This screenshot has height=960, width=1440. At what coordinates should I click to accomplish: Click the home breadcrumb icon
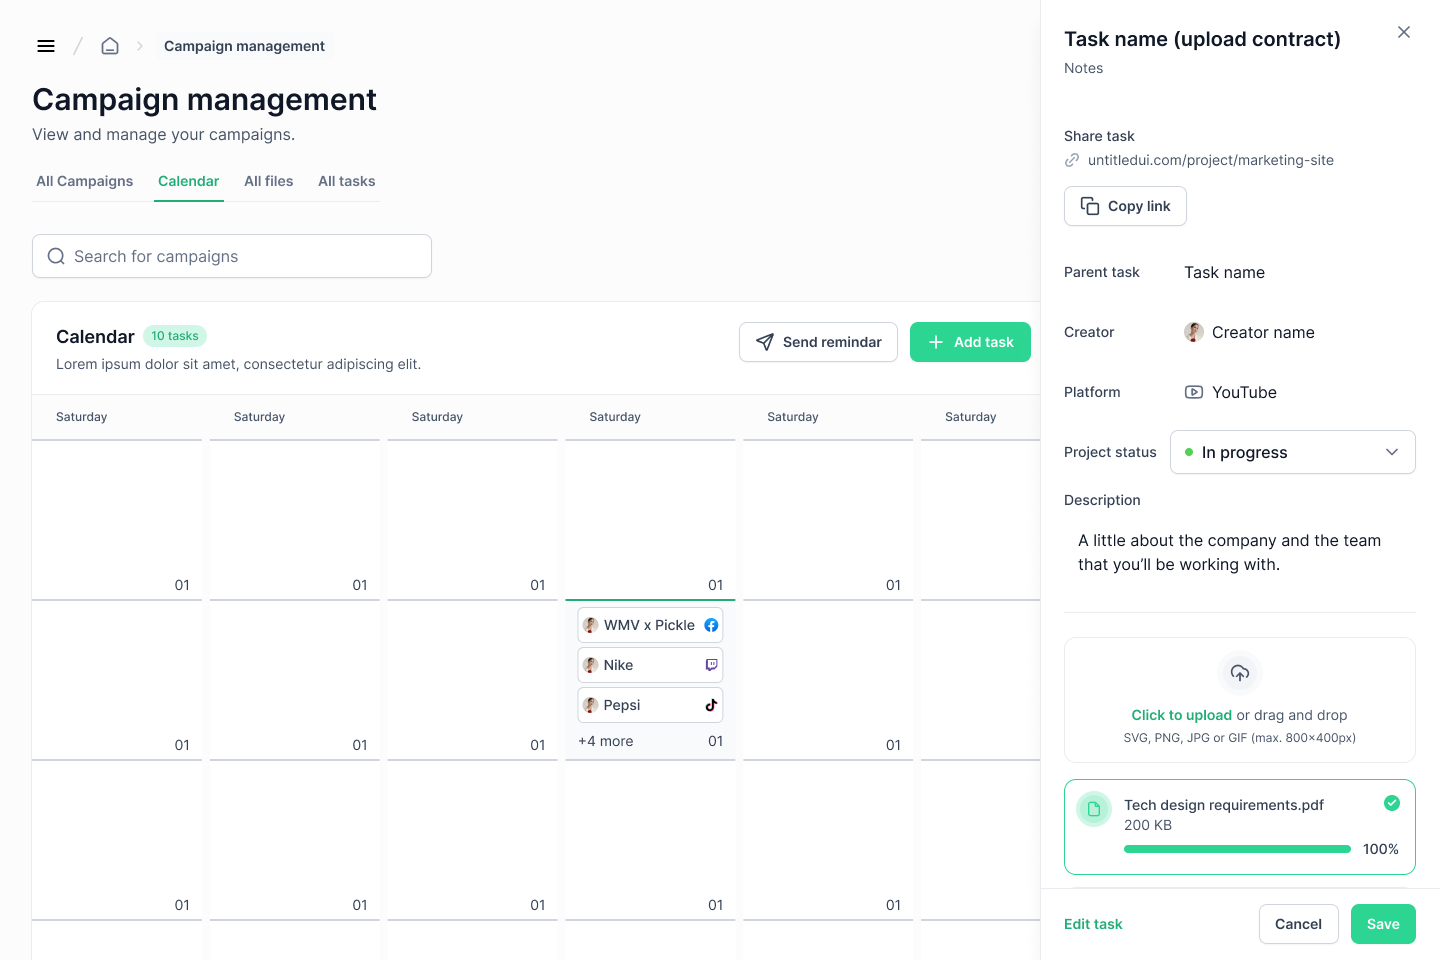point(110,45)
